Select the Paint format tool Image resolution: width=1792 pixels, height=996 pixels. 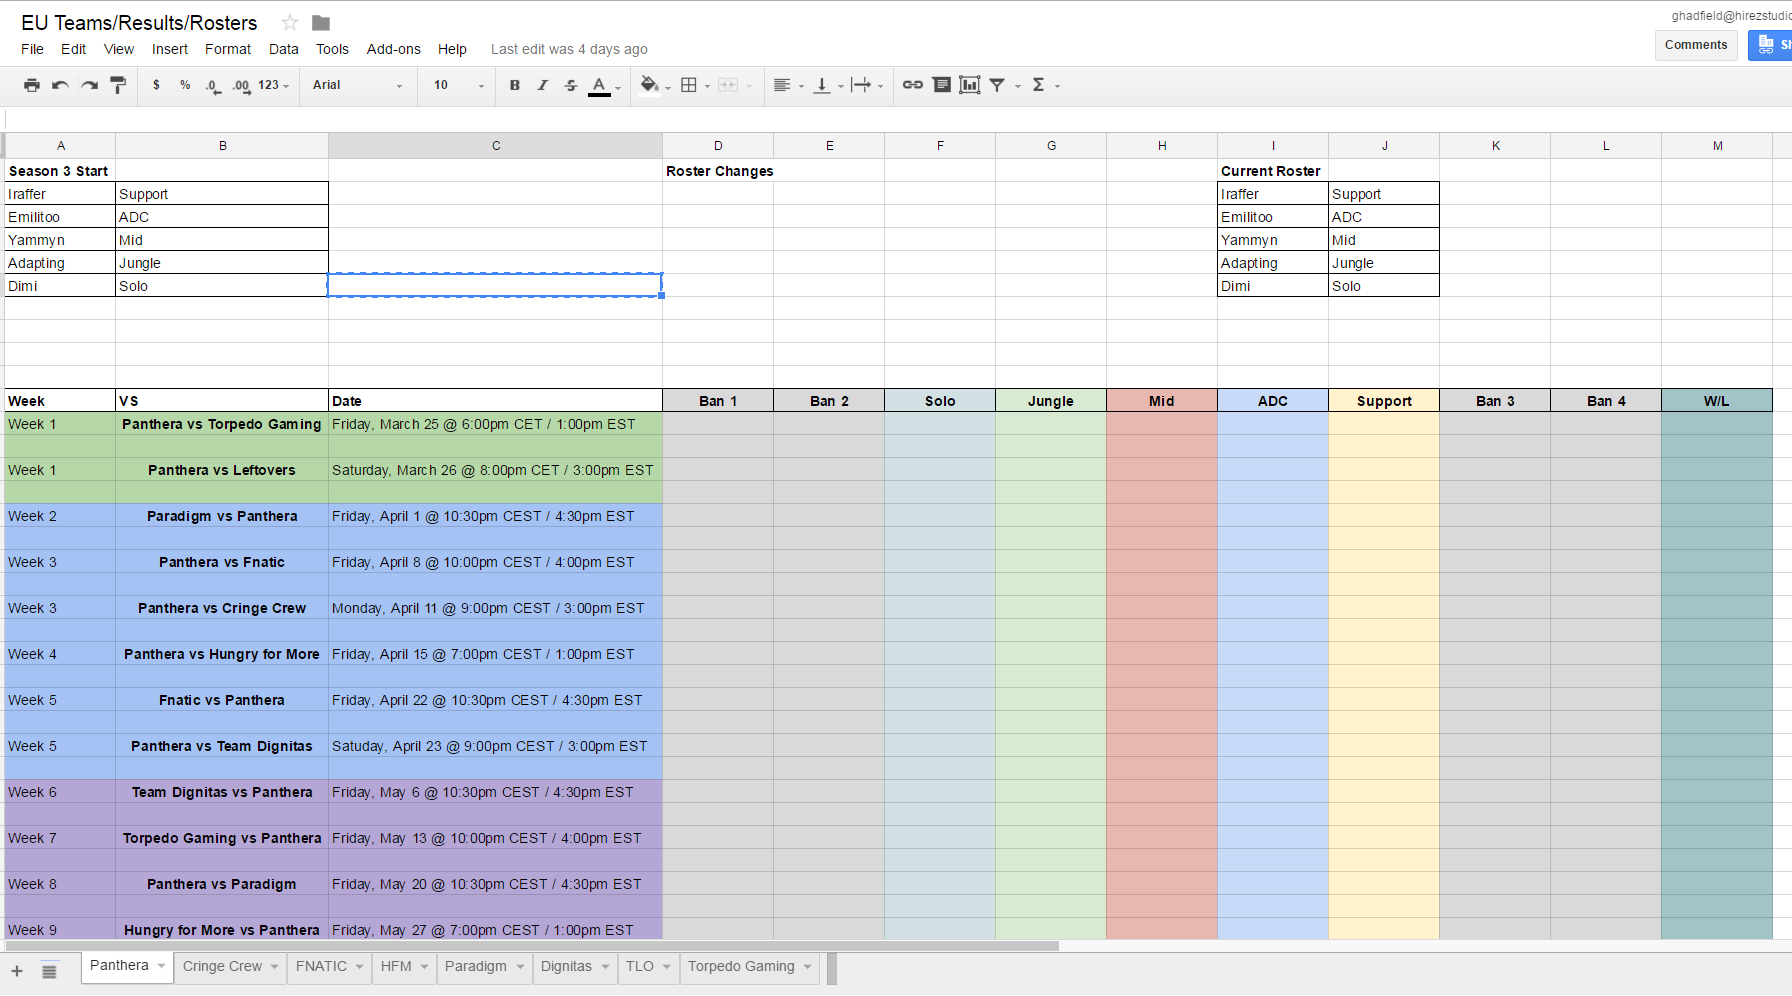[118, 85]
